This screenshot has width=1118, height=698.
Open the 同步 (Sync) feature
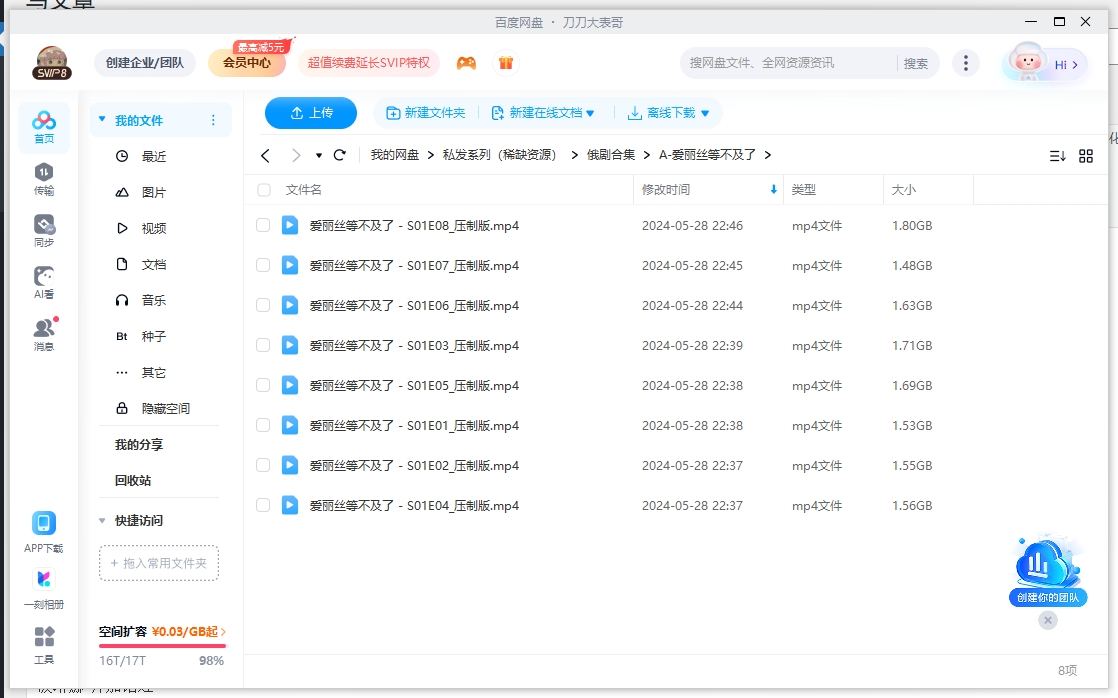click(44, 228)
